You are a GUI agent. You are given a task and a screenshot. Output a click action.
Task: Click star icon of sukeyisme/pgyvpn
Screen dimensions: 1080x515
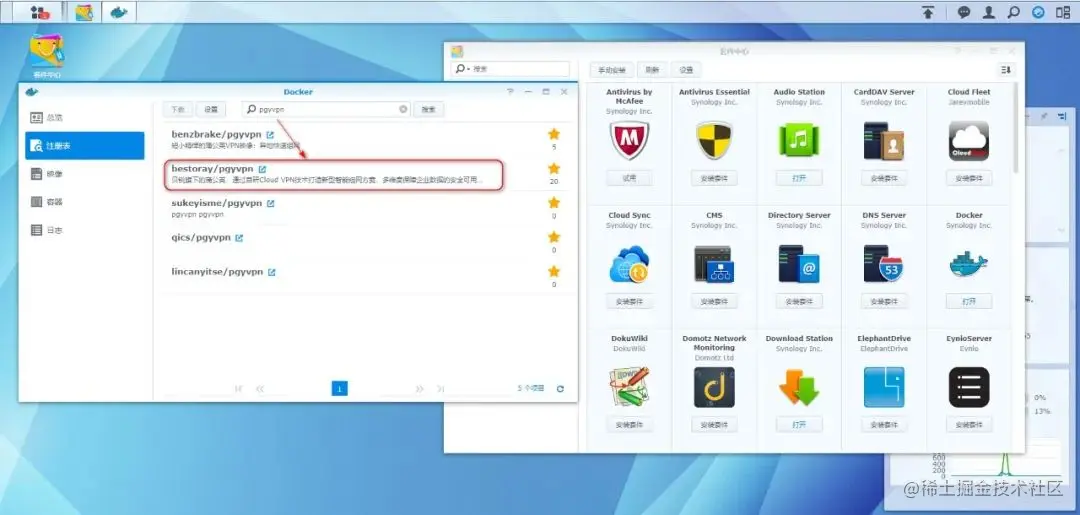pos(554,203)
